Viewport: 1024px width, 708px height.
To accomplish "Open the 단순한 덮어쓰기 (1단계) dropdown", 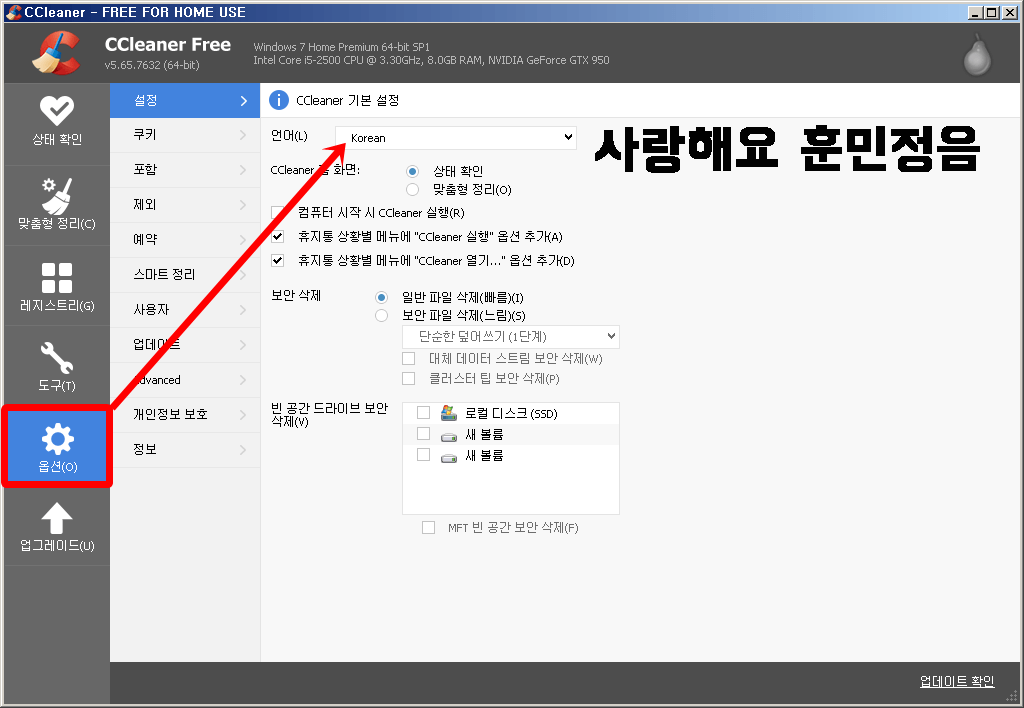I will click(511, 336).
